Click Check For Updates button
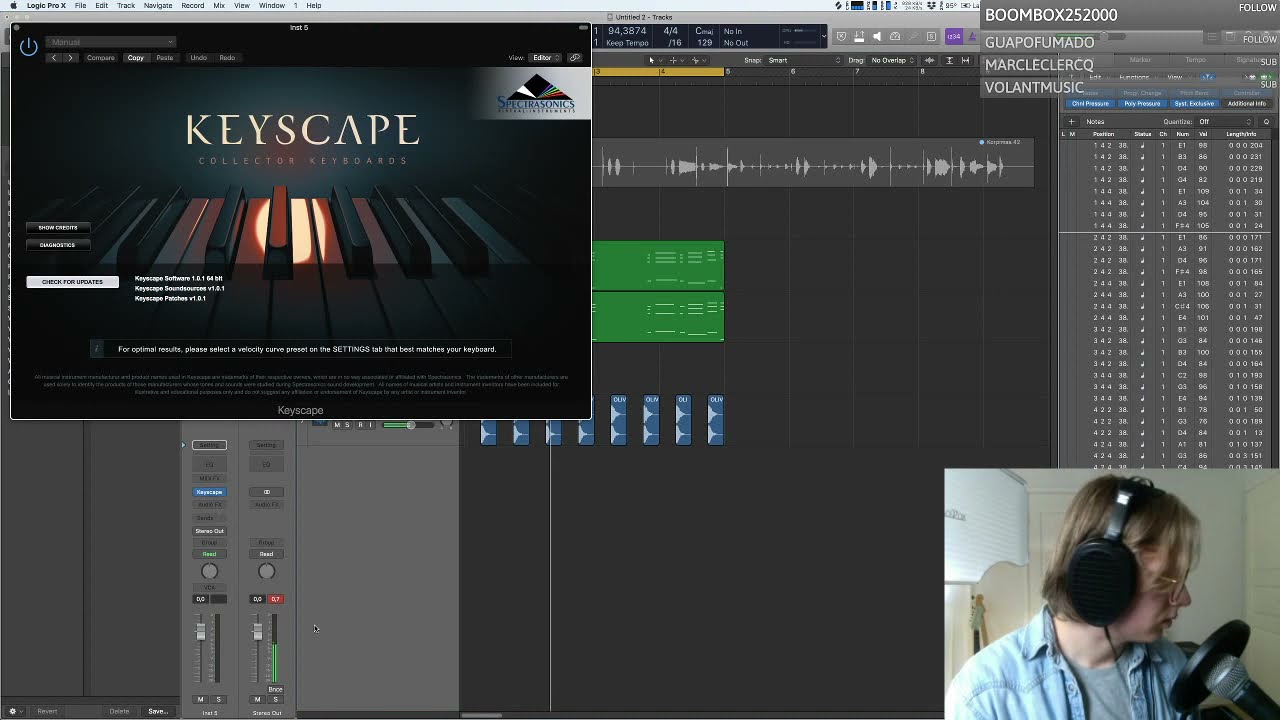This screenshot has width=1280, height=720. tap(72, 282)
